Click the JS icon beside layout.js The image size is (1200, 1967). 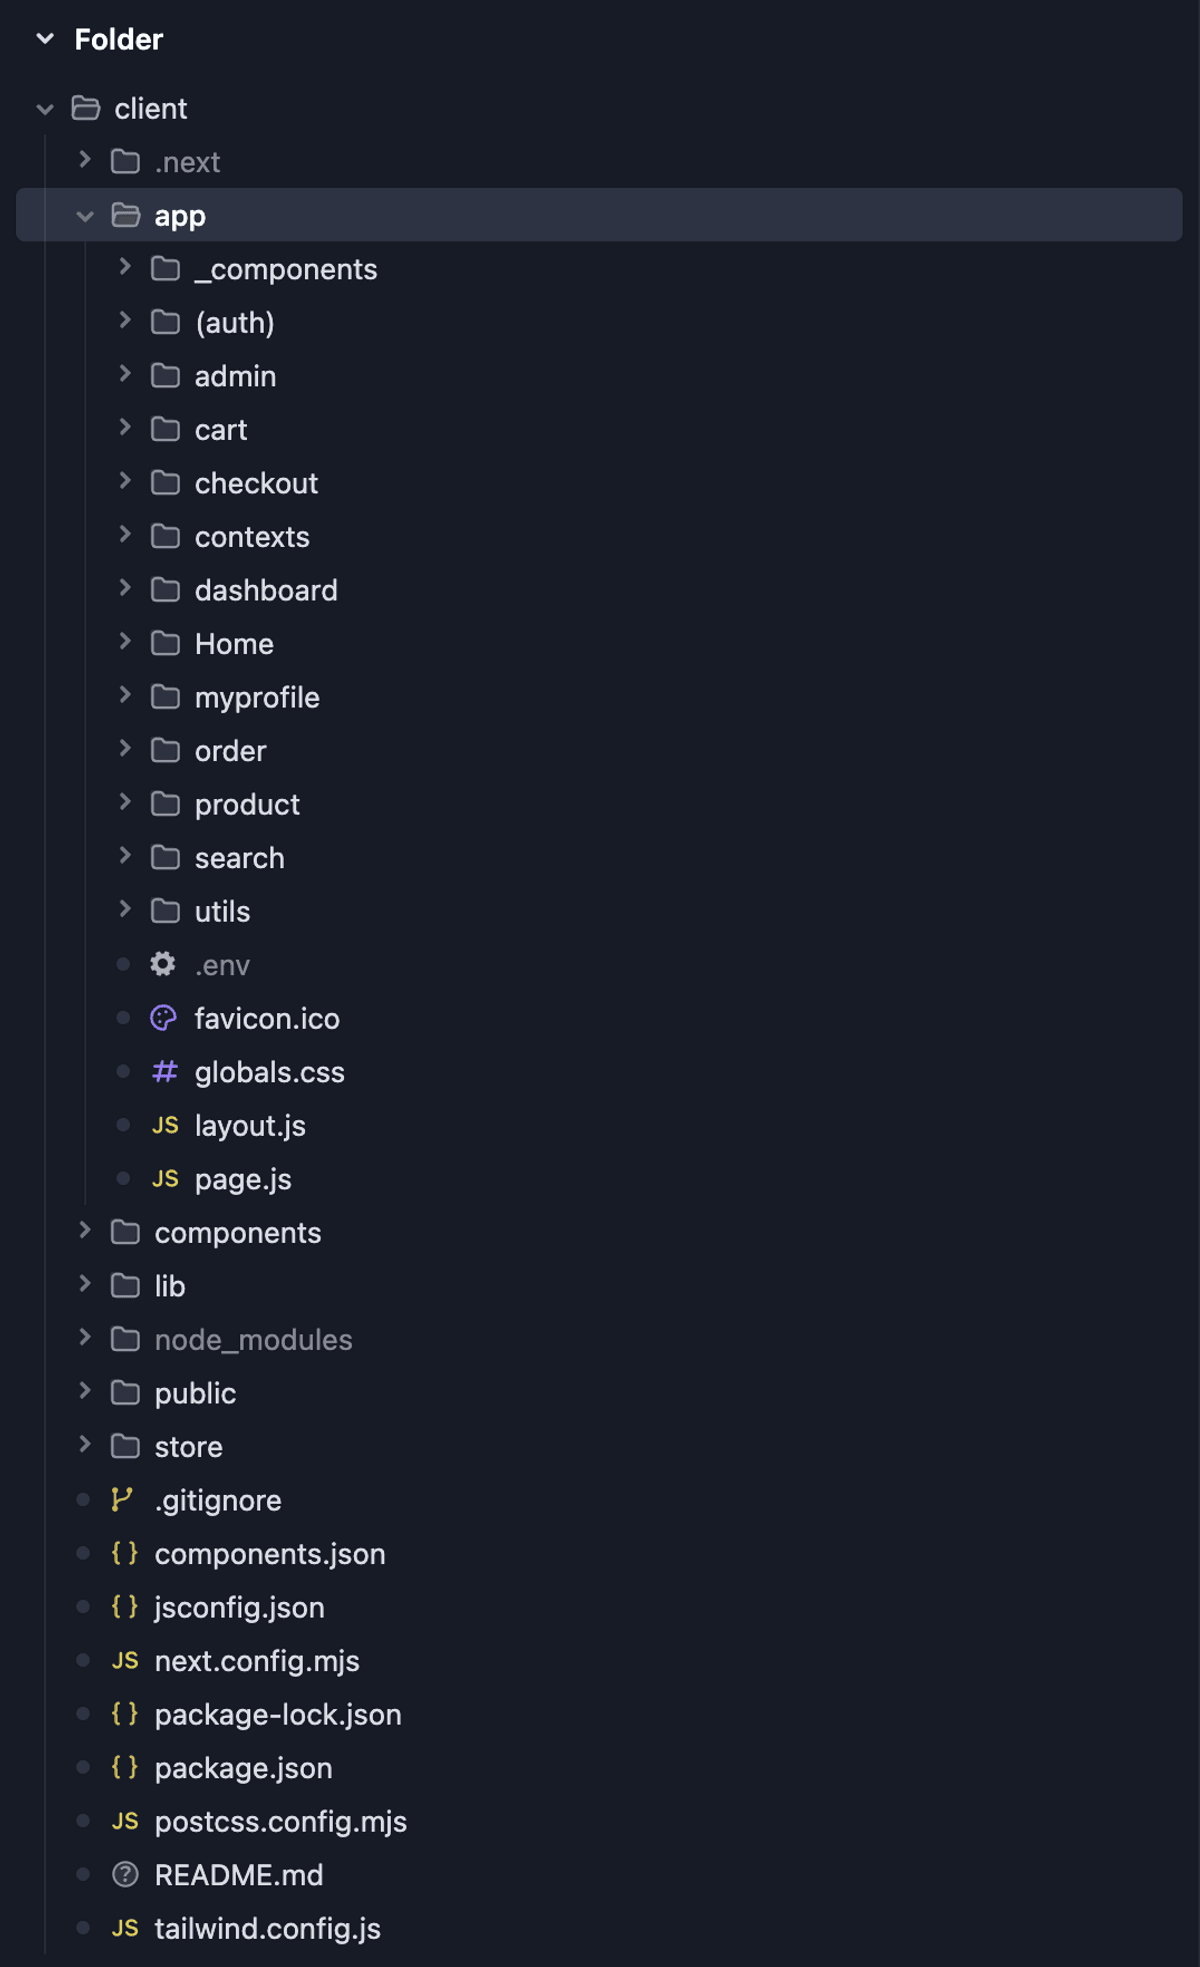tap(165, 1126)
